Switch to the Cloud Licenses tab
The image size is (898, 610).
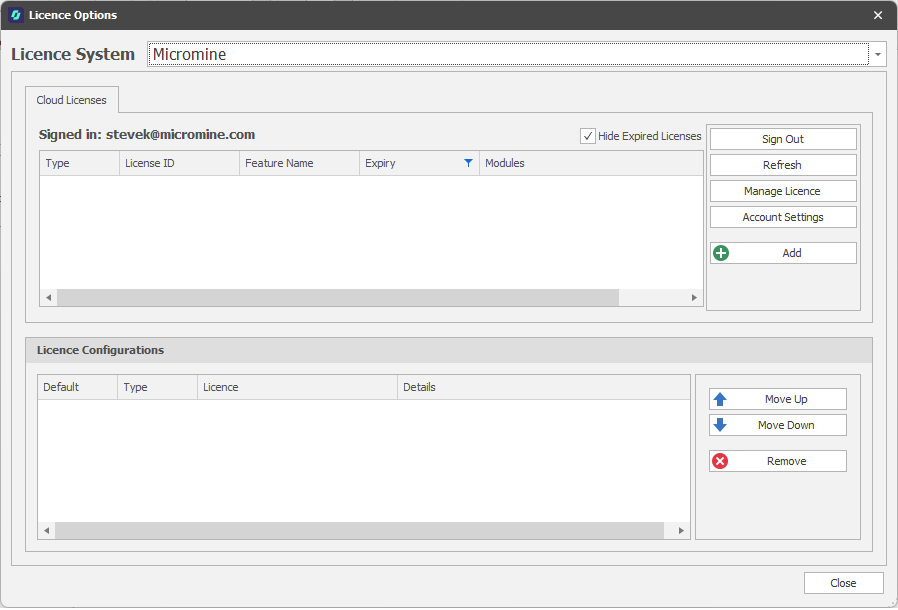pos(72,100)
